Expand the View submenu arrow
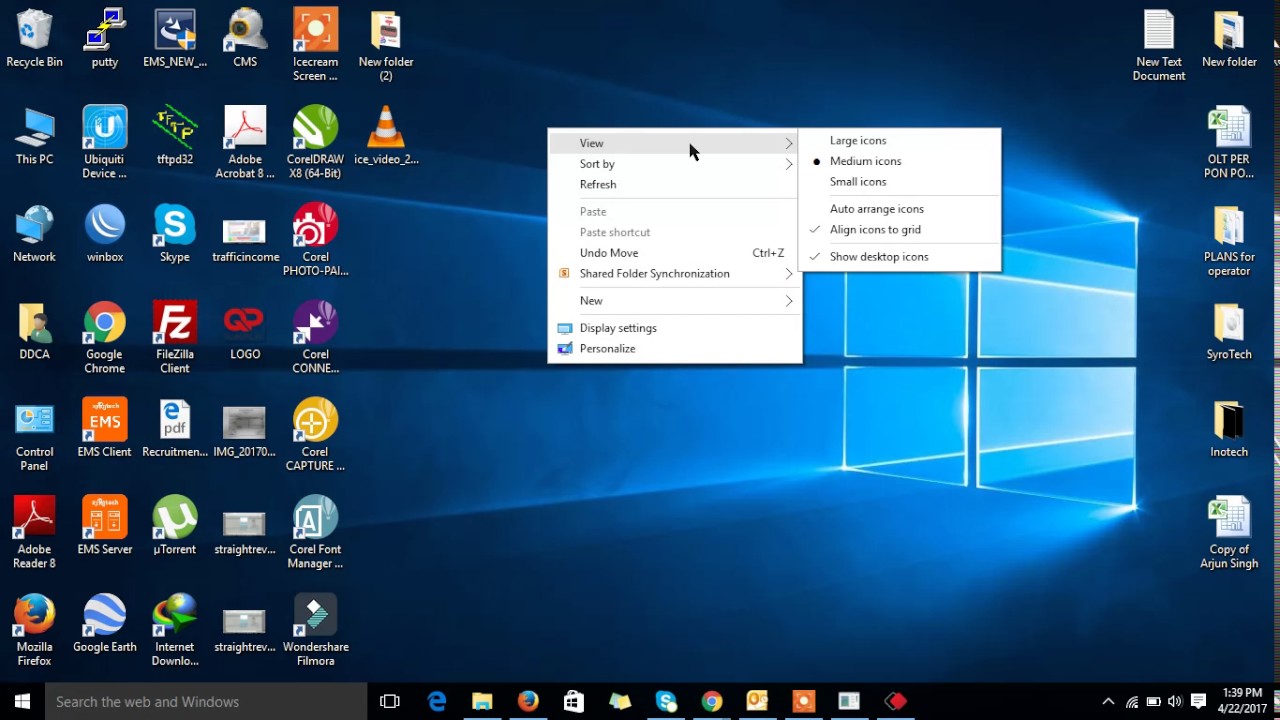This screenshot has width=1280, height=720. coord(788,143)
